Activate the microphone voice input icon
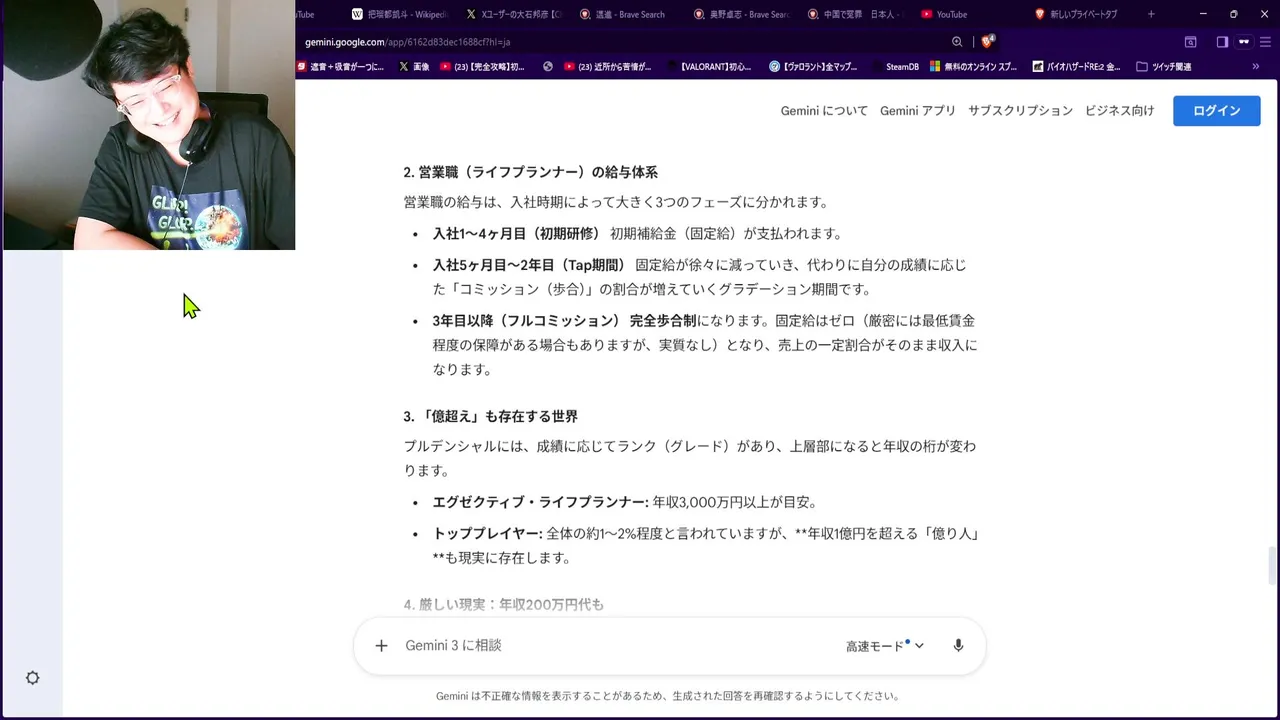Viewport: 1280px width, 720px height. coord(958,646)
